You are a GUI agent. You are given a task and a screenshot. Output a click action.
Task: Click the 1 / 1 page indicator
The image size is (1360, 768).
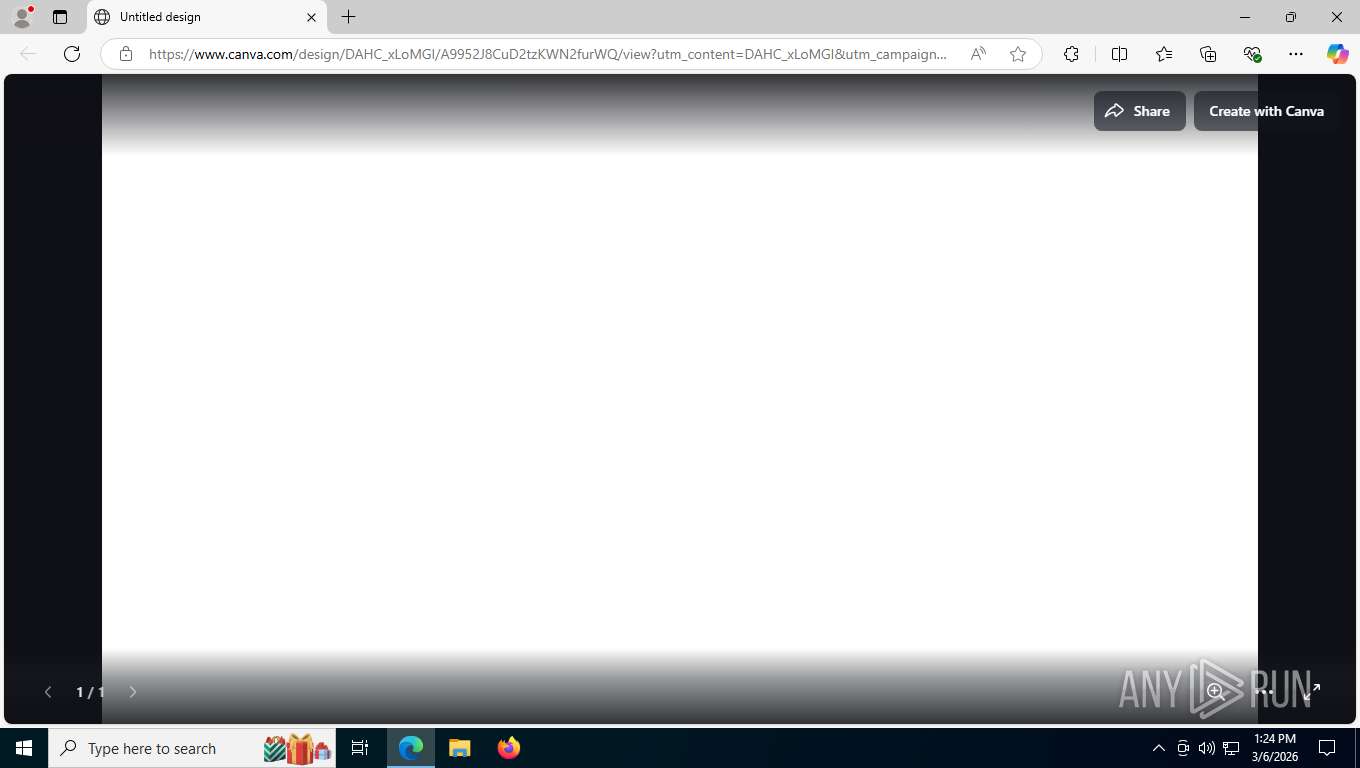pyautogui.click(x=90, y=692)
